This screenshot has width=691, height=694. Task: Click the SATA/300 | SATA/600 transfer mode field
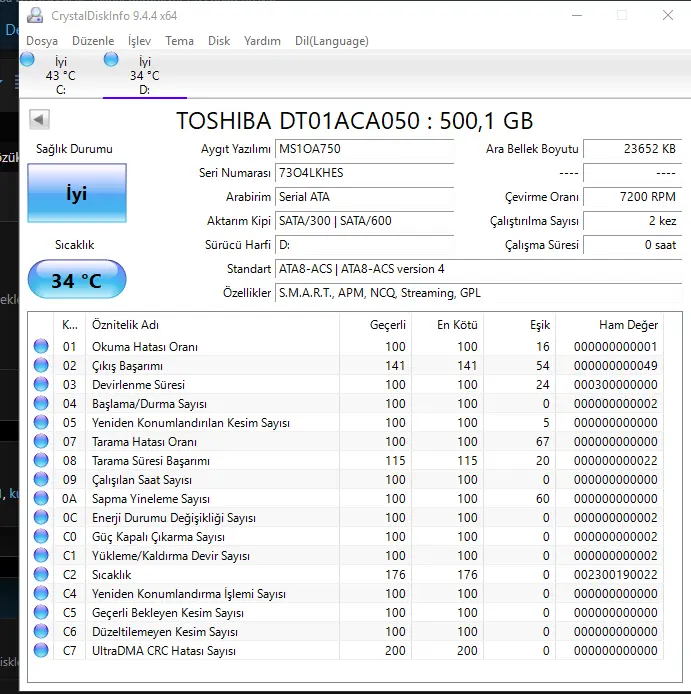(x=364, y=220)
